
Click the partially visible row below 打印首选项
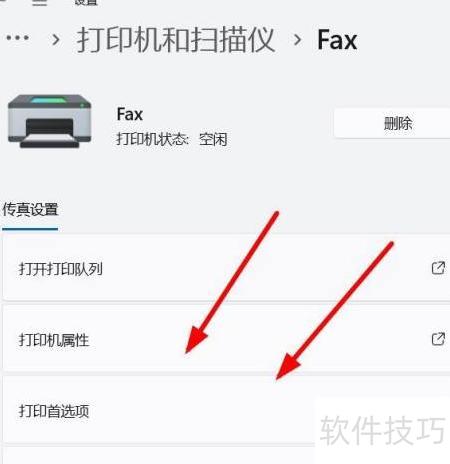(x=226, y=456)
